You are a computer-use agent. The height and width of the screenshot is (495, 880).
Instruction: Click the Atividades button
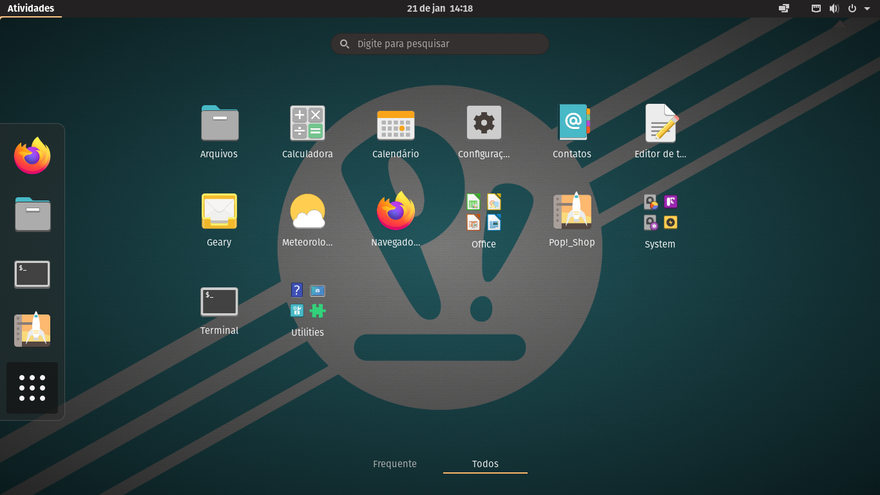31,8
